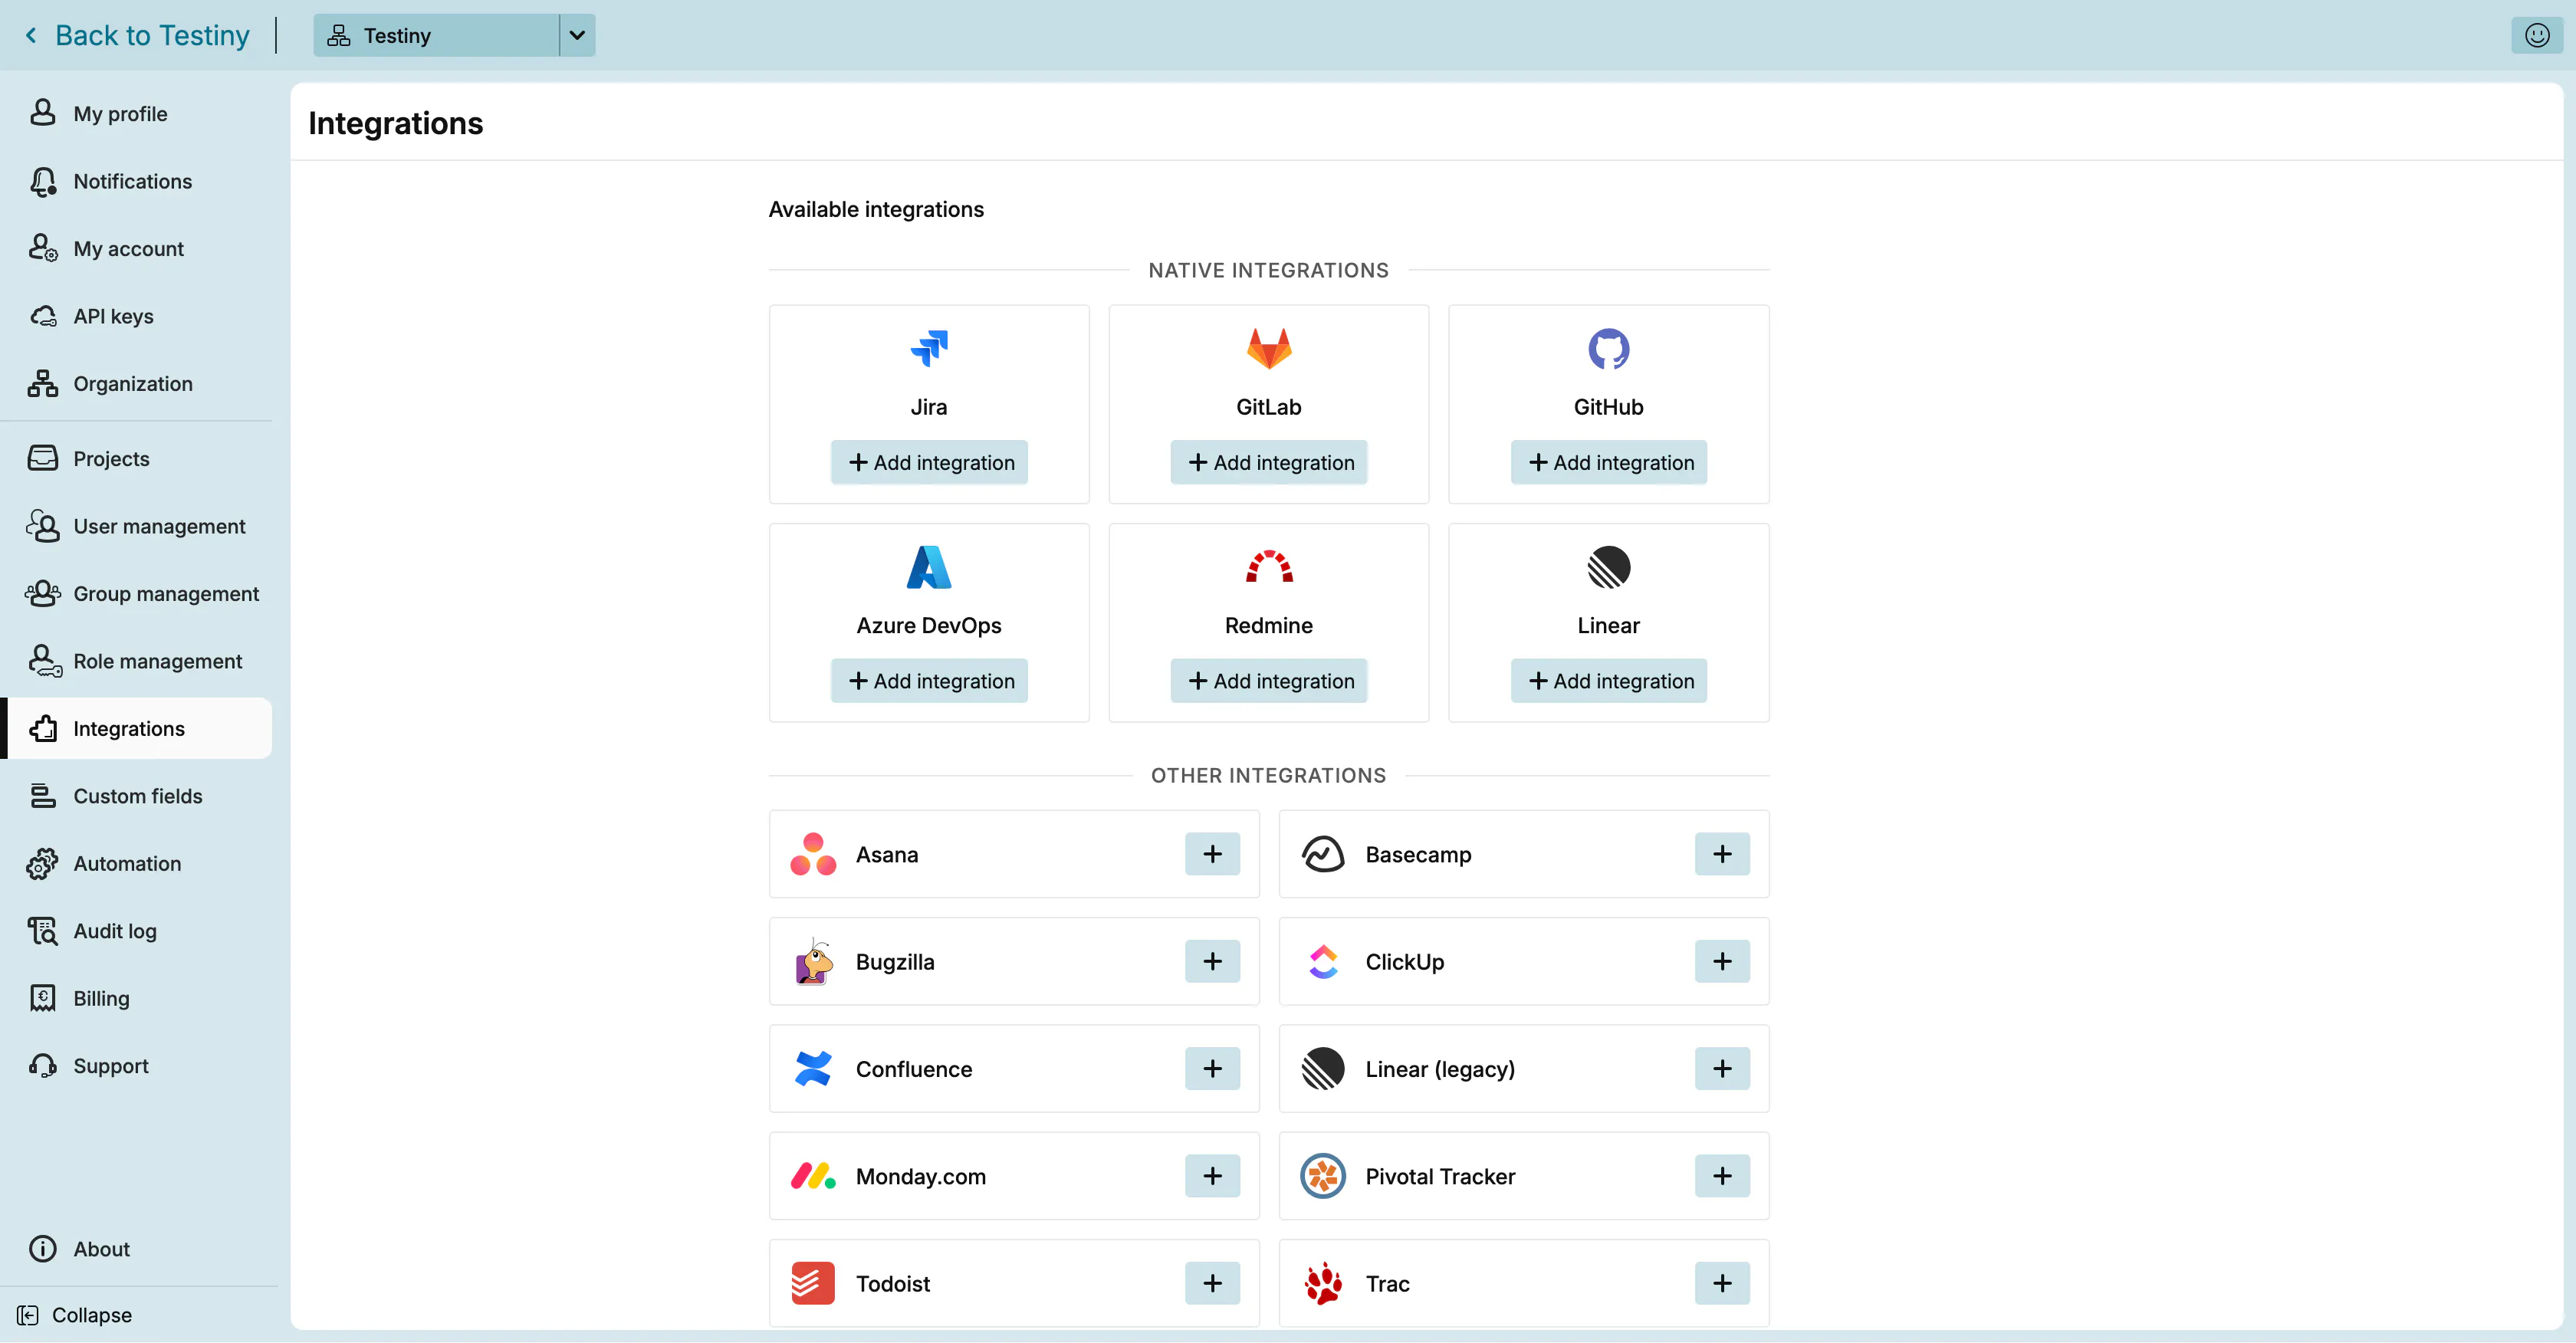The image size is (2576, 1343).
Task: Add the GitLab integration
Action: point(1269,462)
